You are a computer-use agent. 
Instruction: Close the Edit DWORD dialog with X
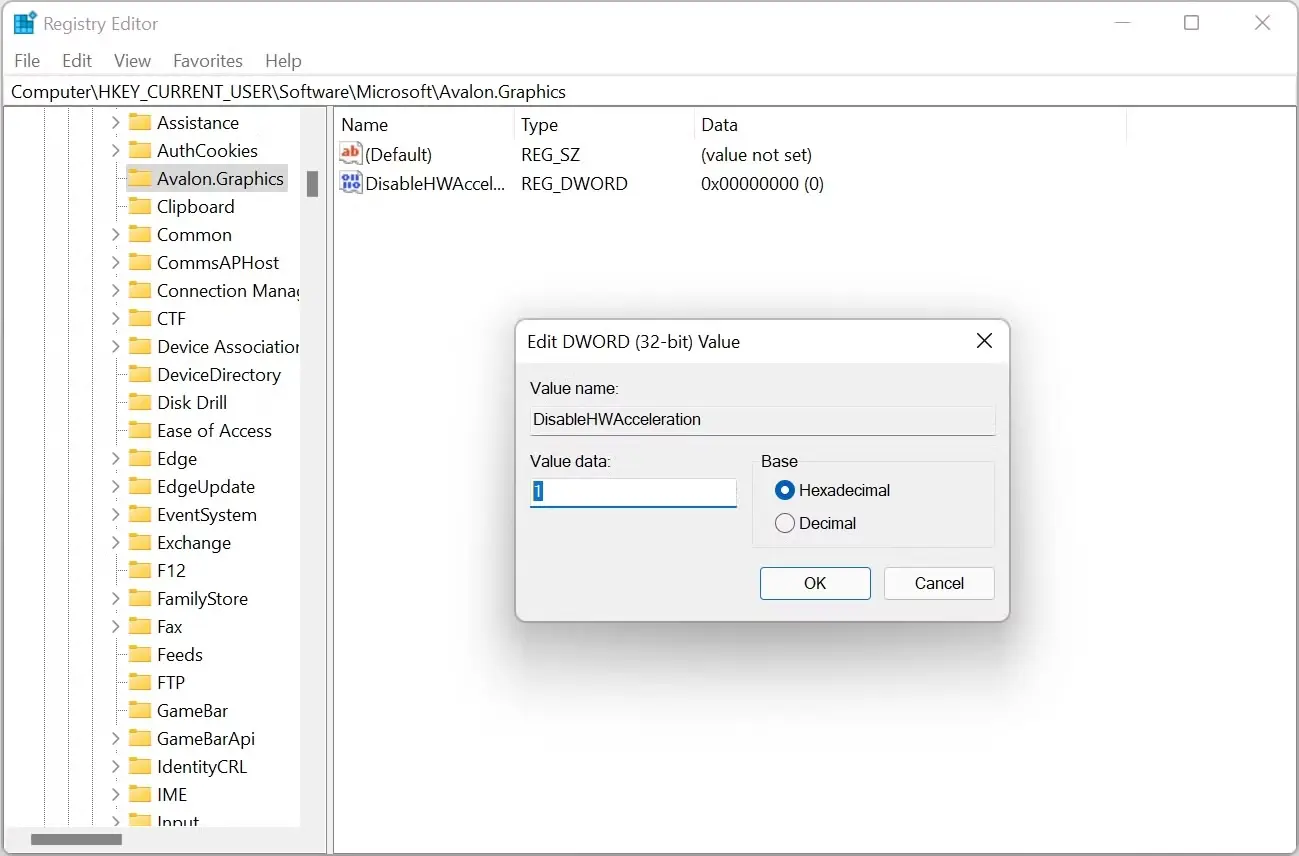pyautogui.click(x=984, y=341)
